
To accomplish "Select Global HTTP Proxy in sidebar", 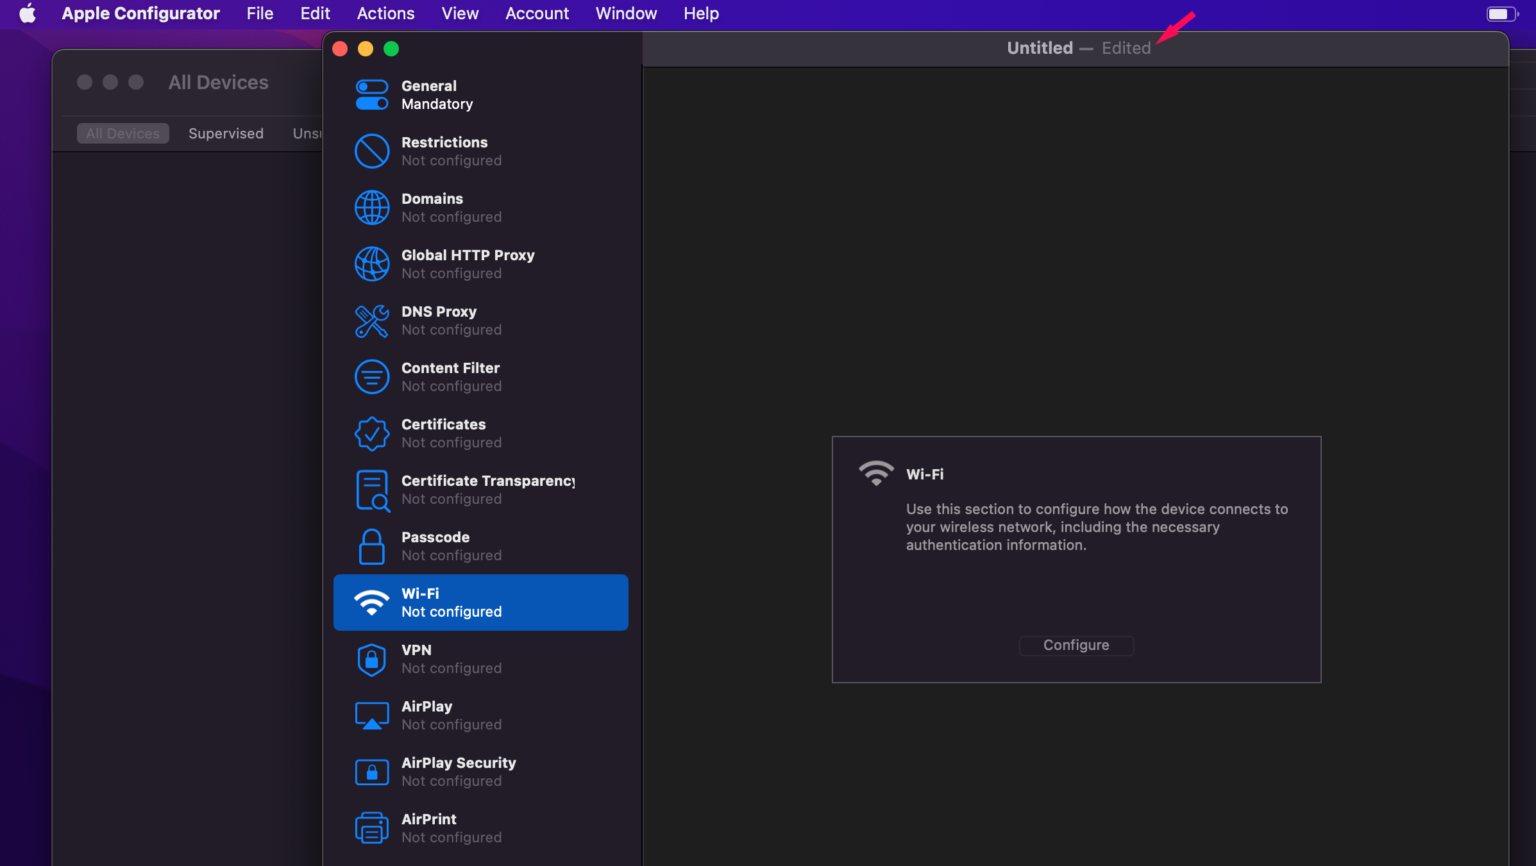I will 467,264.
